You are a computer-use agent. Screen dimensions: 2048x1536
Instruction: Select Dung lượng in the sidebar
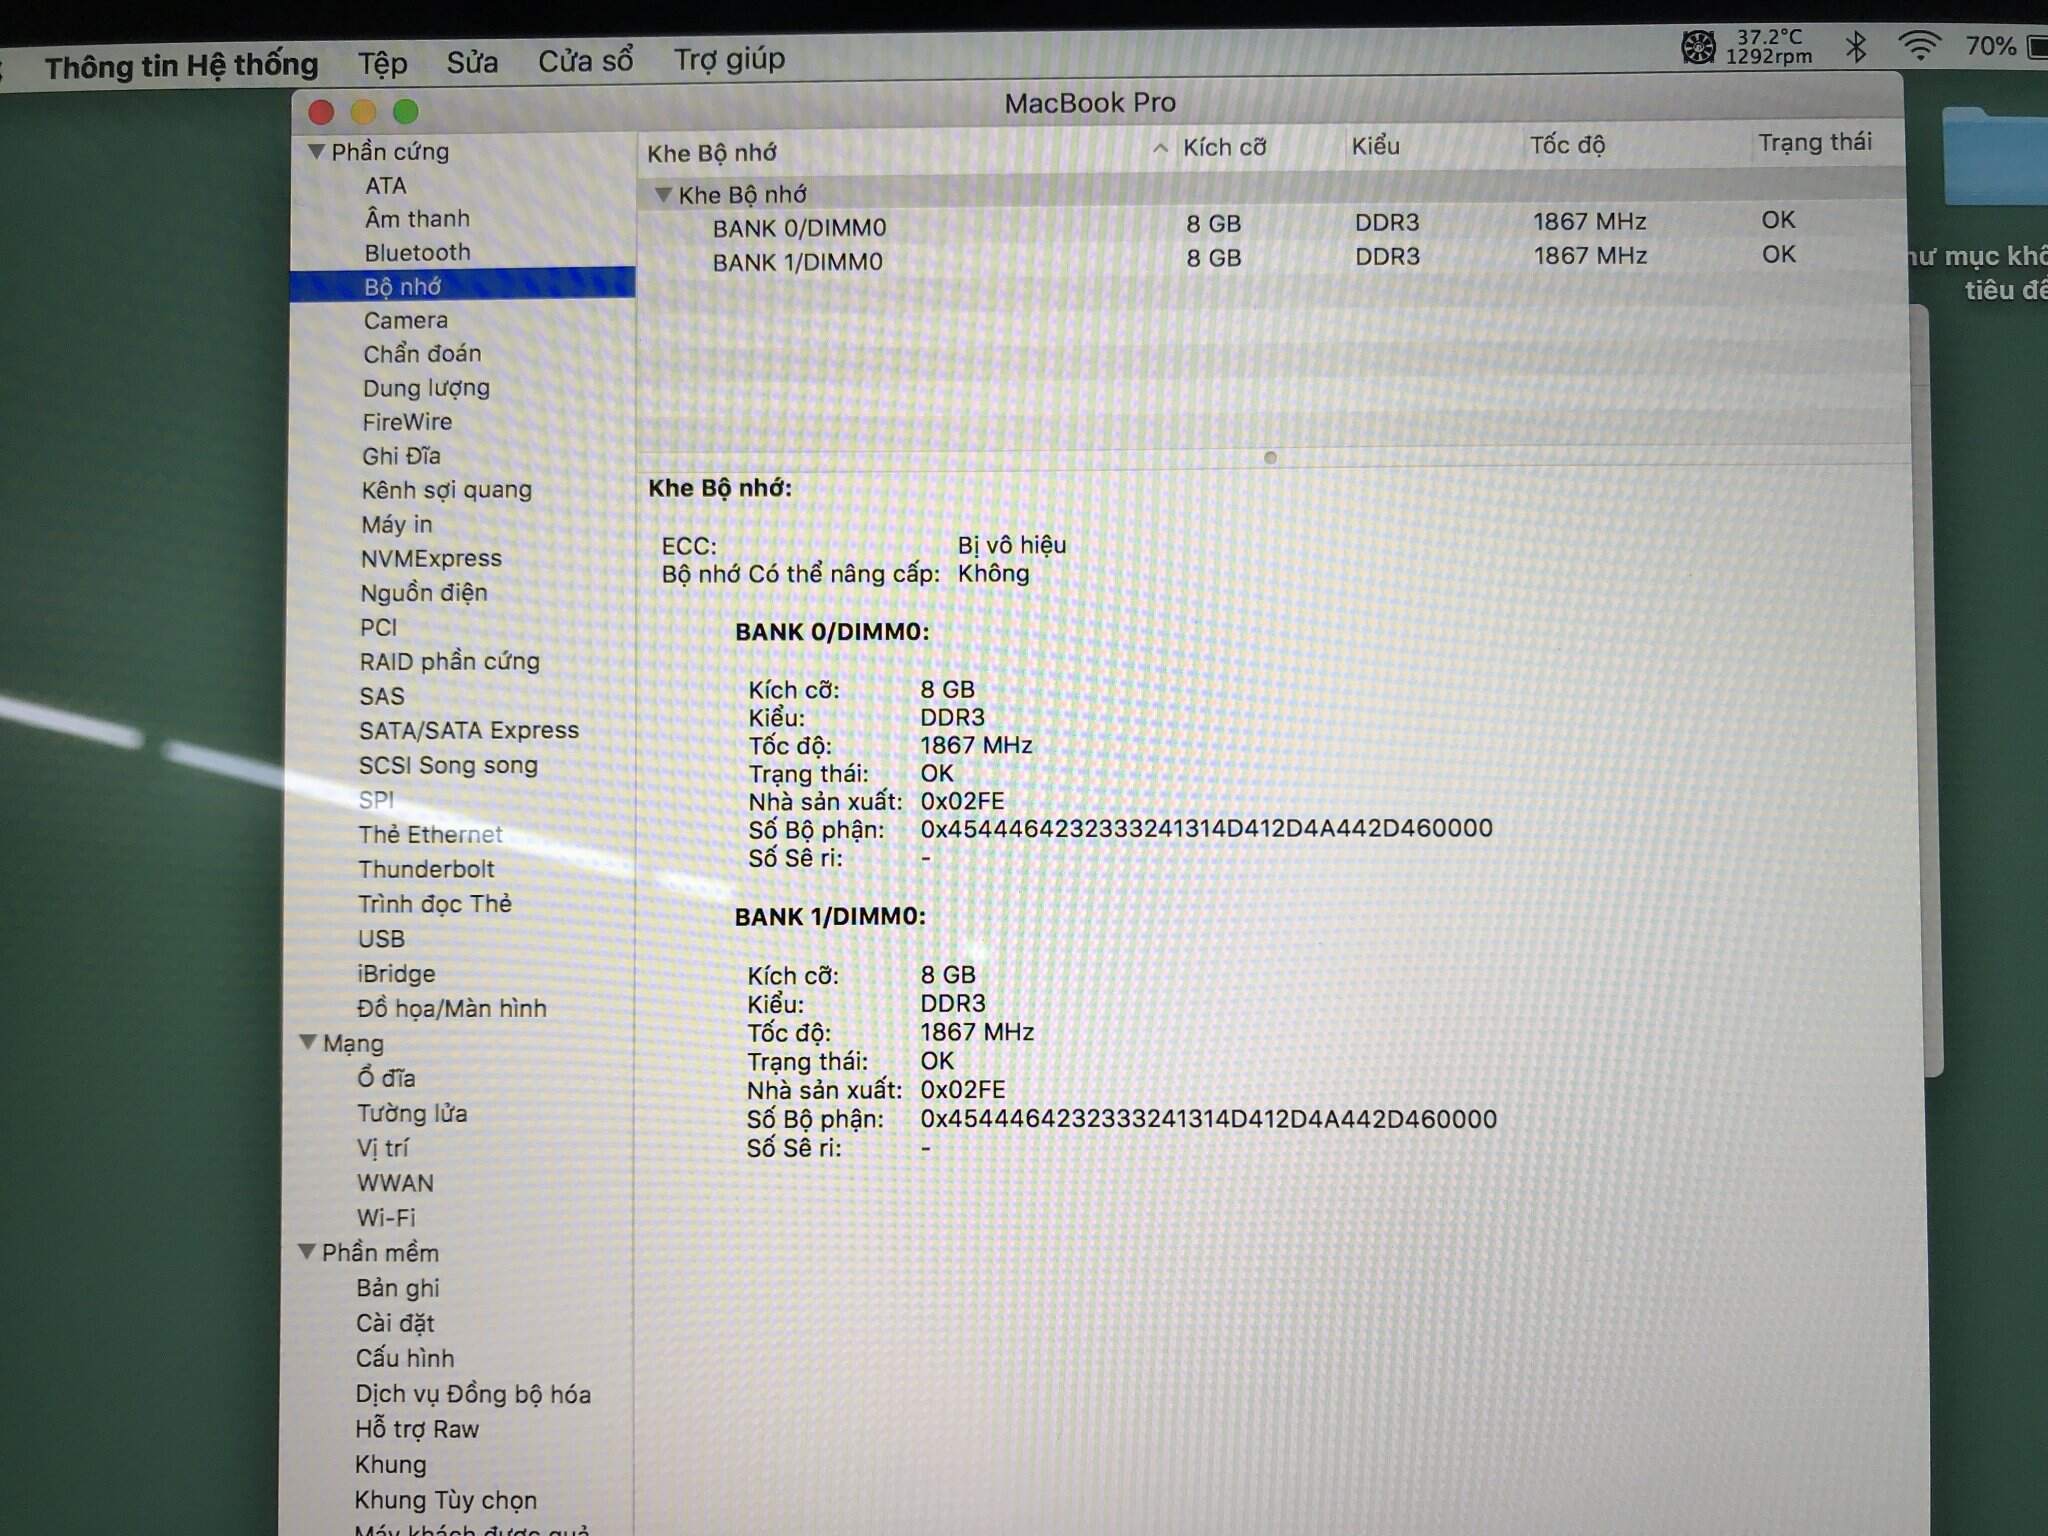426,388
